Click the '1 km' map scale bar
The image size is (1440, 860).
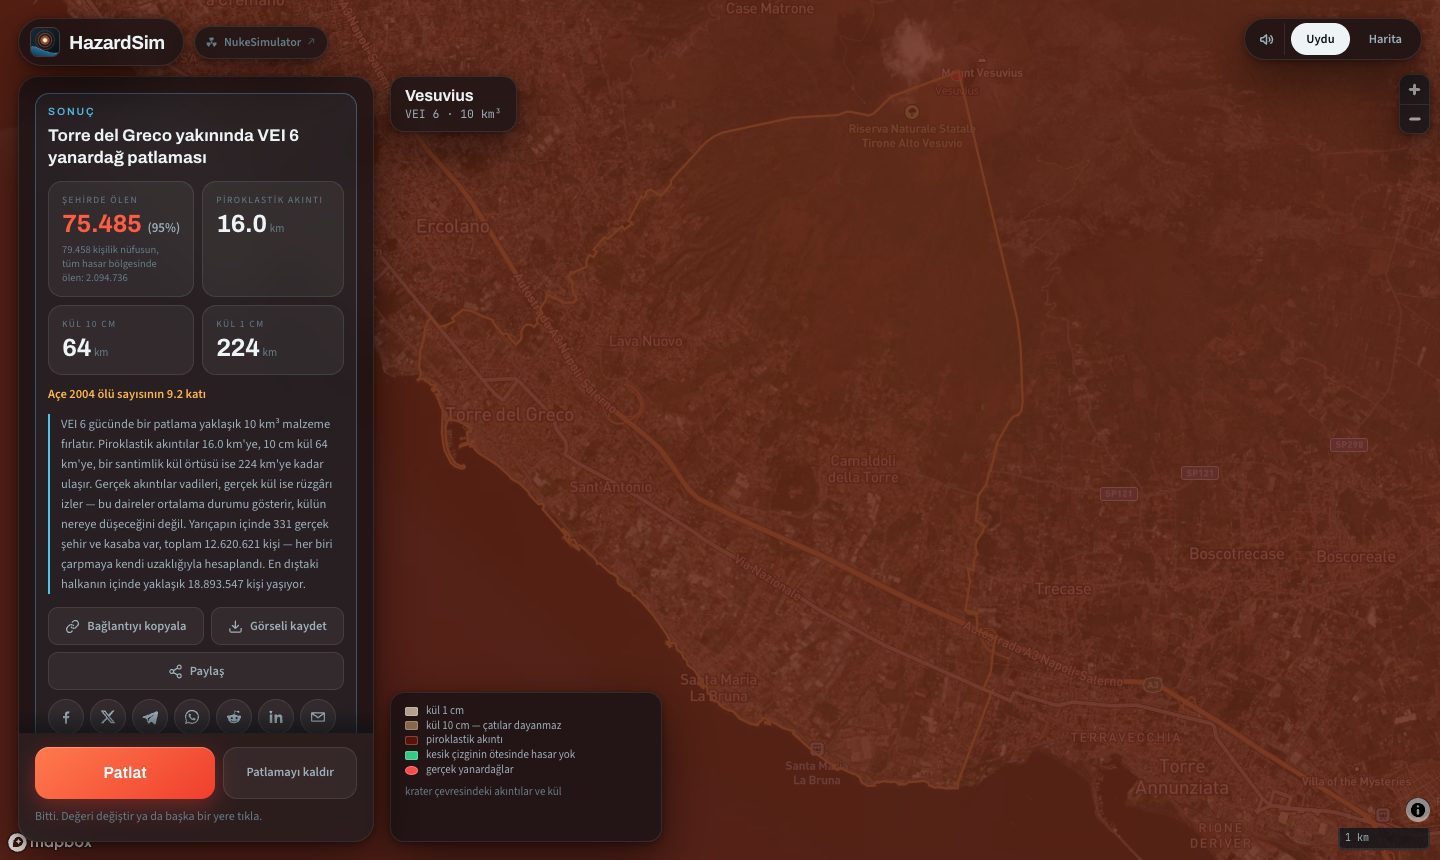[x=1384, y=838]
